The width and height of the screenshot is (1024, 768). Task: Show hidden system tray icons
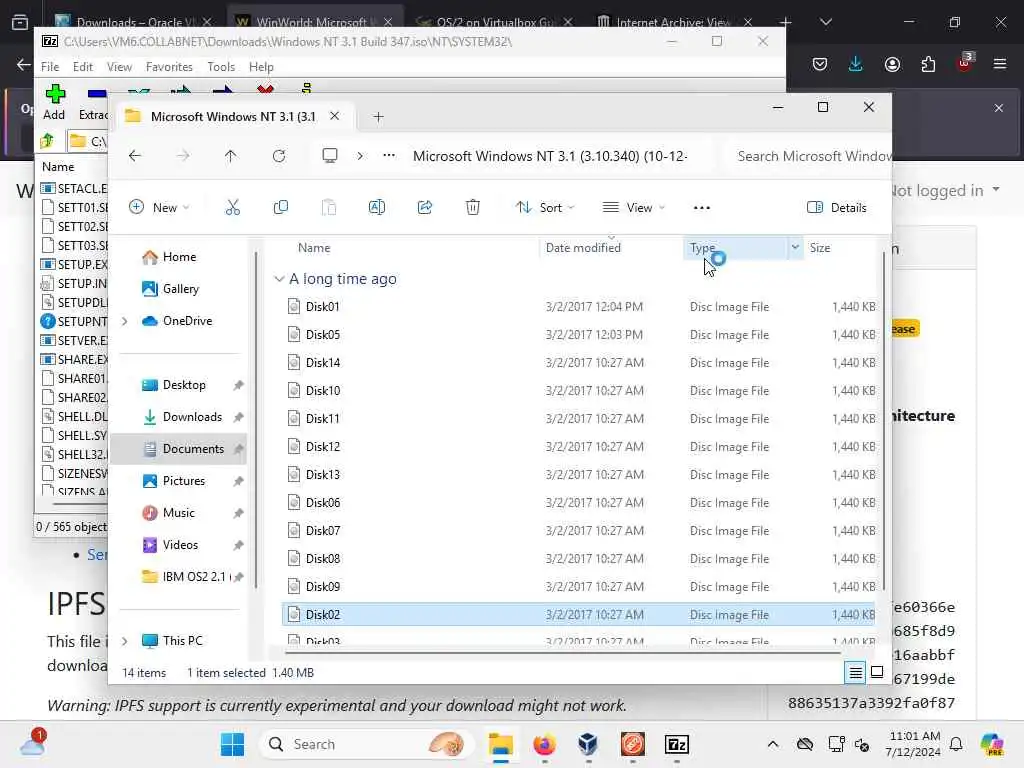(773, 744)
